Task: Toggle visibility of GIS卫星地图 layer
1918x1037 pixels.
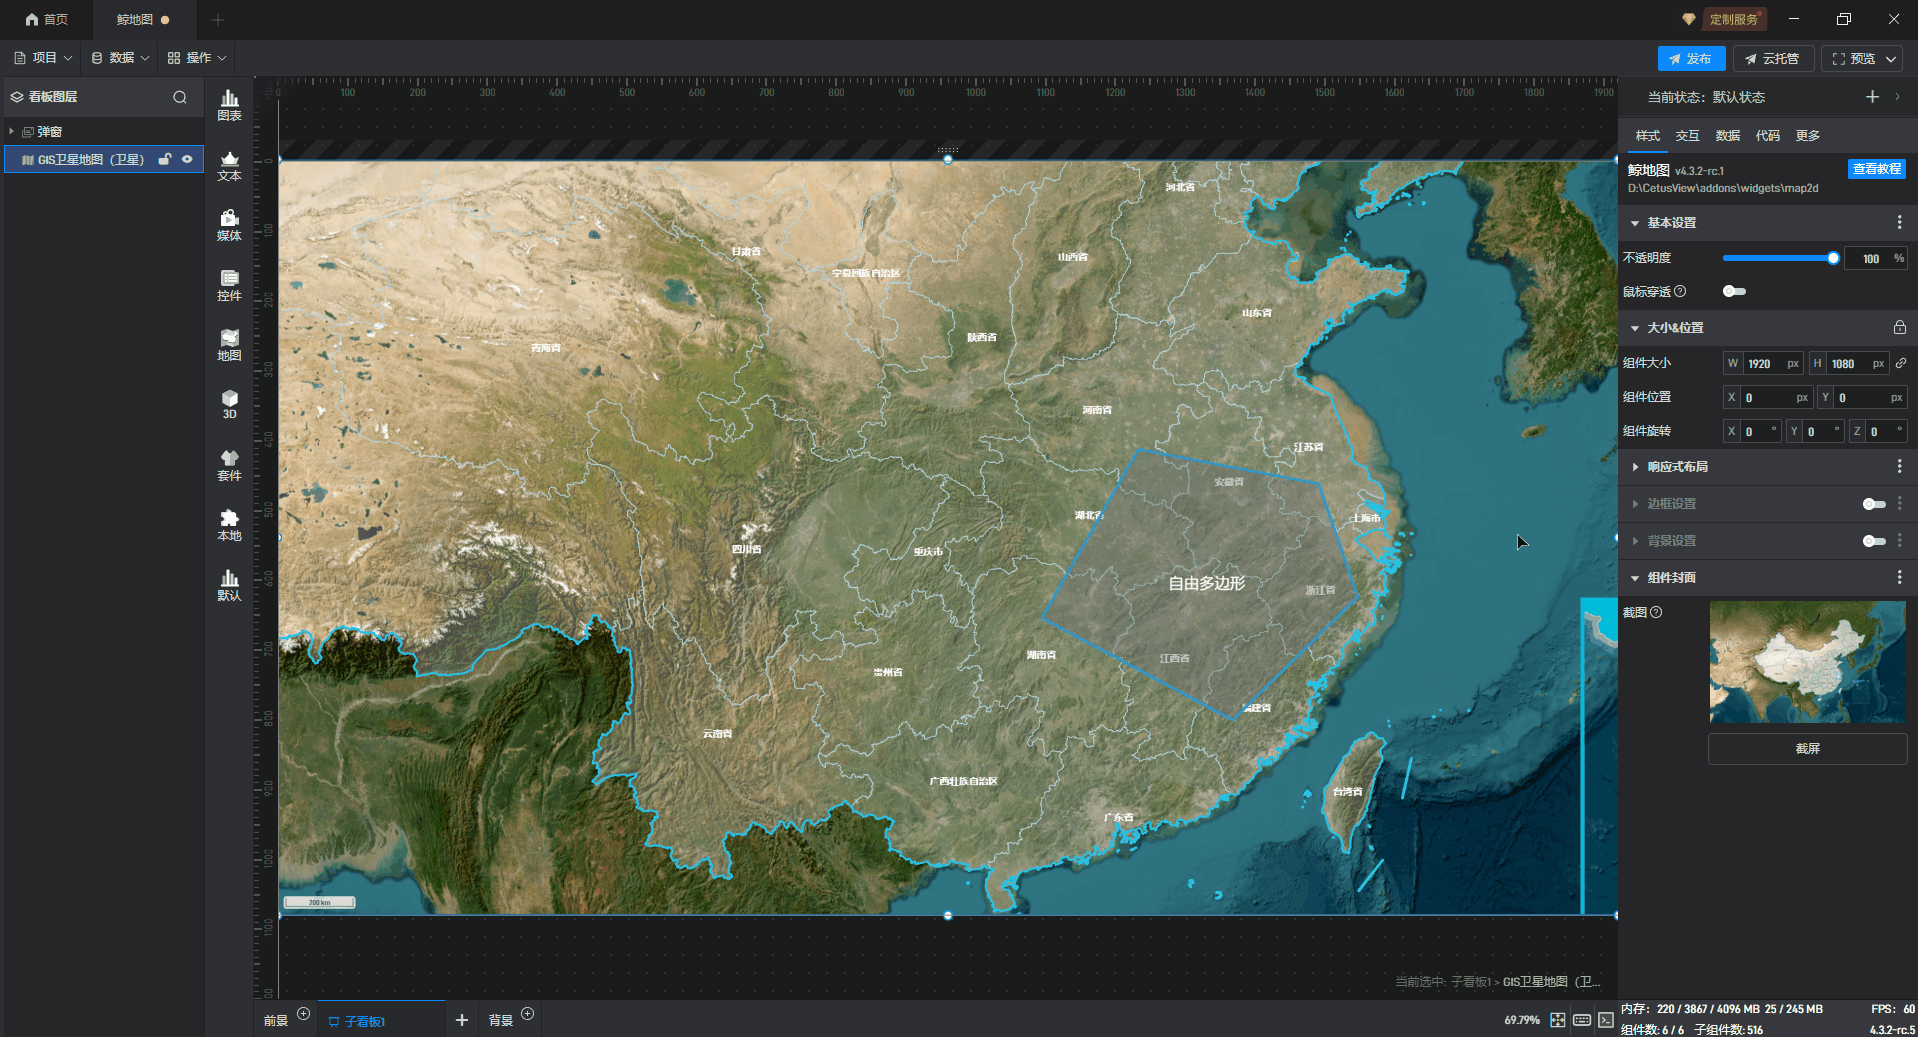Action: click(187, 159)
